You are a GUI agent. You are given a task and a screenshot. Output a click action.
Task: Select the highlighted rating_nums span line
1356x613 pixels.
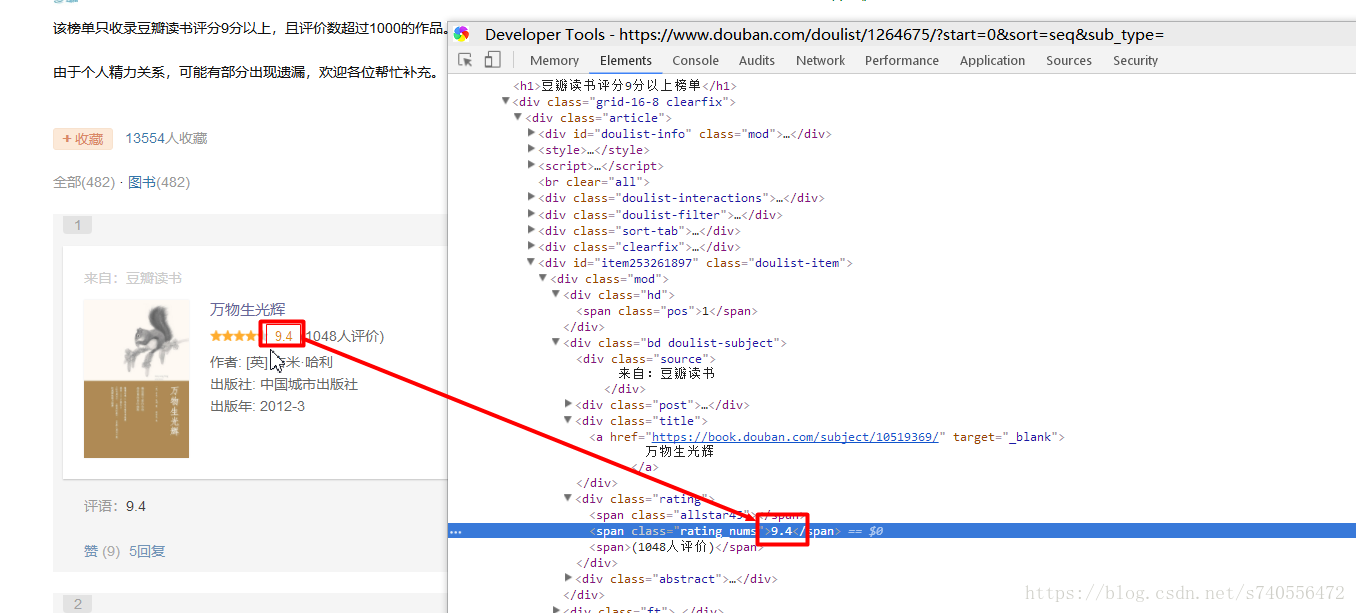click(902, 531)
